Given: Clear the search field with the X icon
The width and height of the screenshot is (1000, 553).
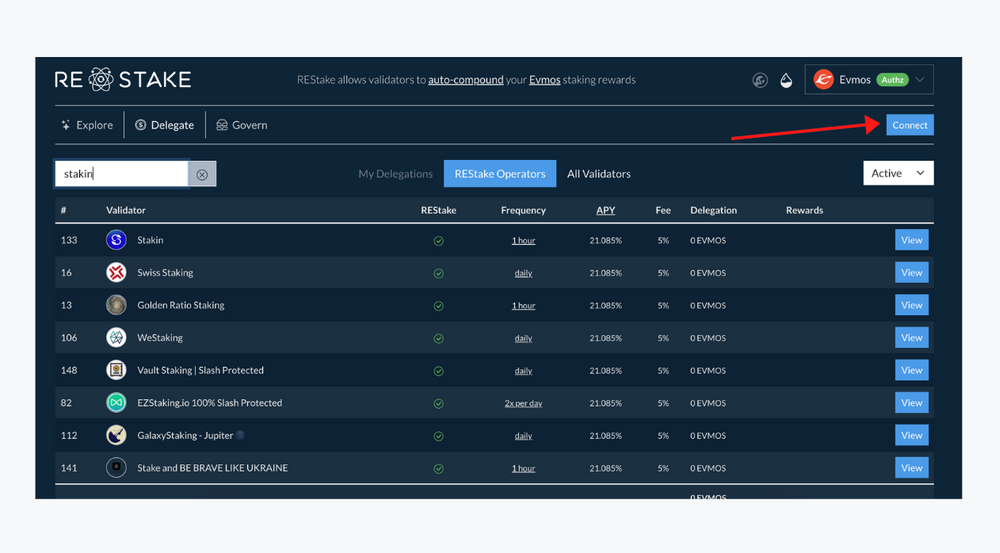Looking at the screenshot, I should click(202, 174).
